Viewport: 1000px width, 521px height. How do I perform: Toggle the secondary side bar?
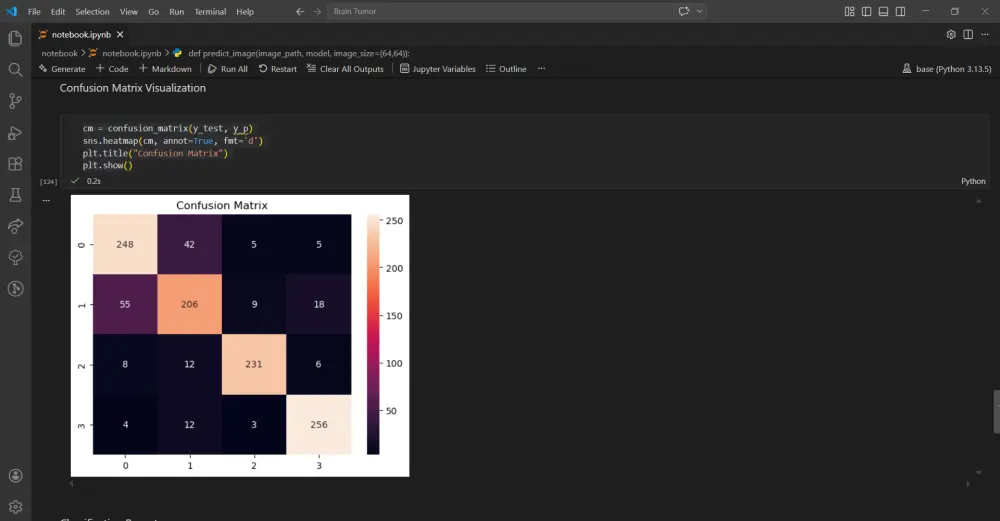[x=901, y=11]
